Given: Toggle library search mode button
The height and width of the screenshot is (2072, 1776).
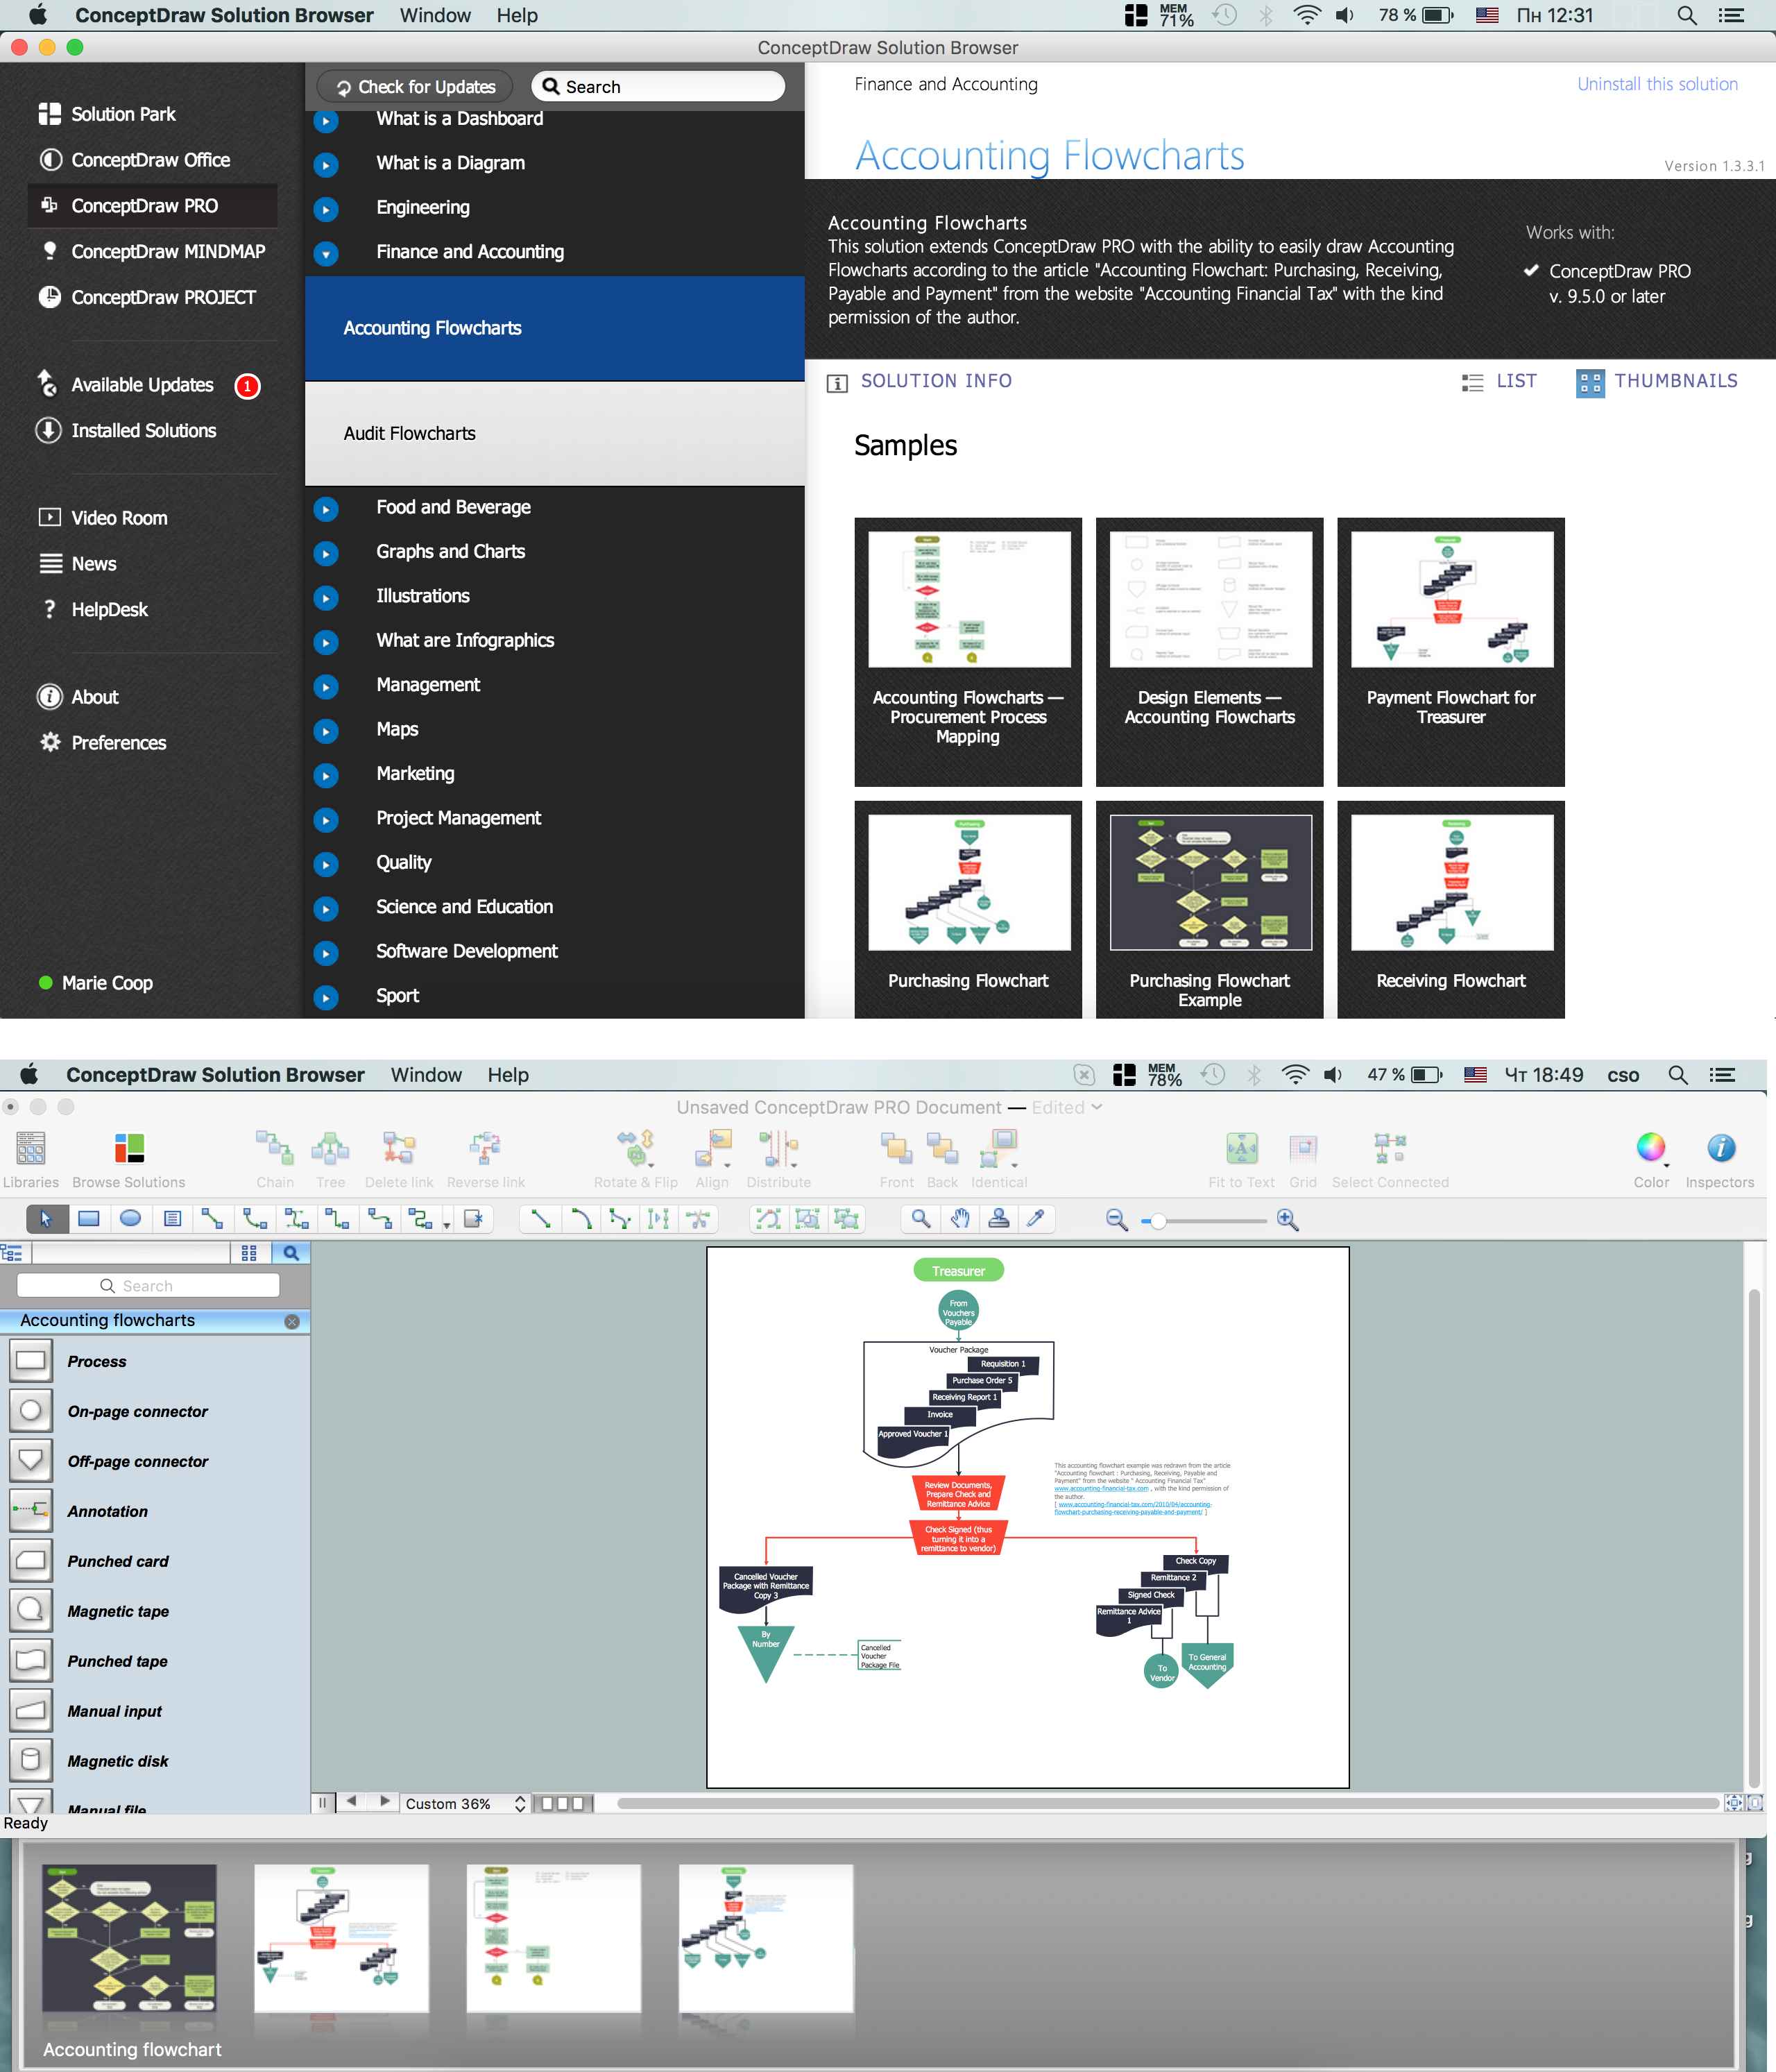Looking at the screenshot, I should pyautogui.click(x=291, y=1253).
